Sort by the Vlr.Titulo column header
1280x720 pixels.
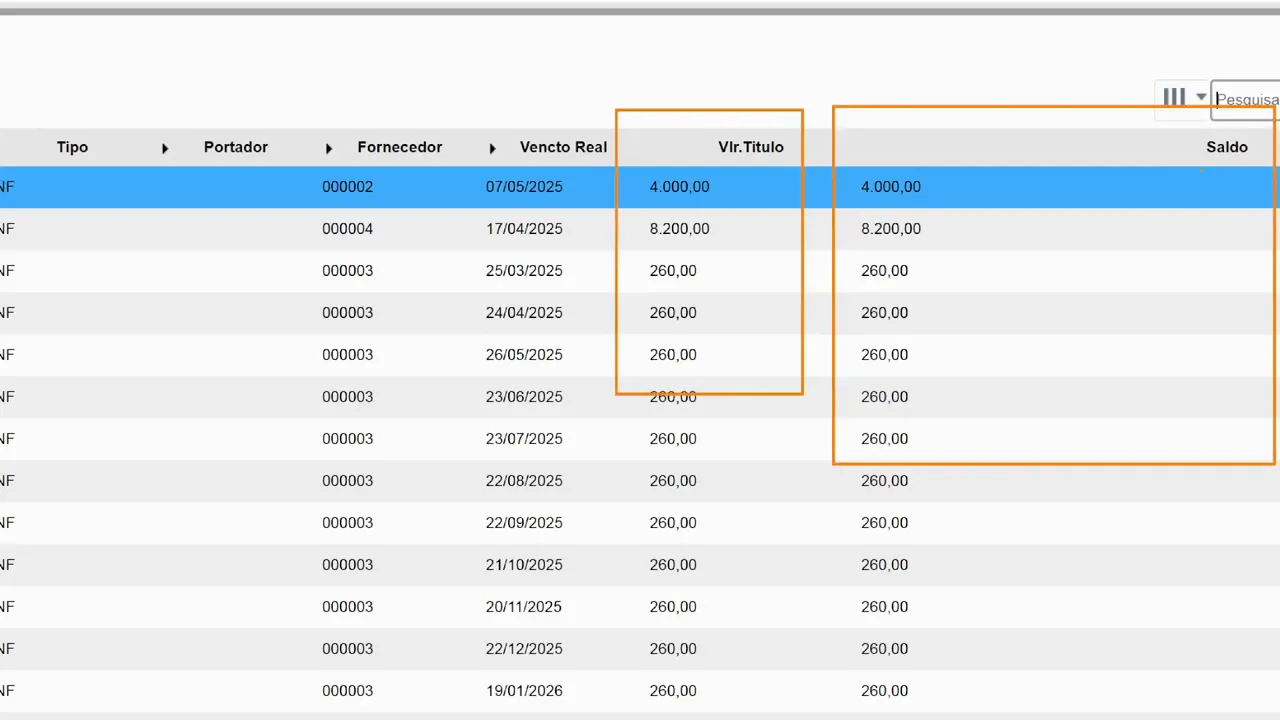750,147
